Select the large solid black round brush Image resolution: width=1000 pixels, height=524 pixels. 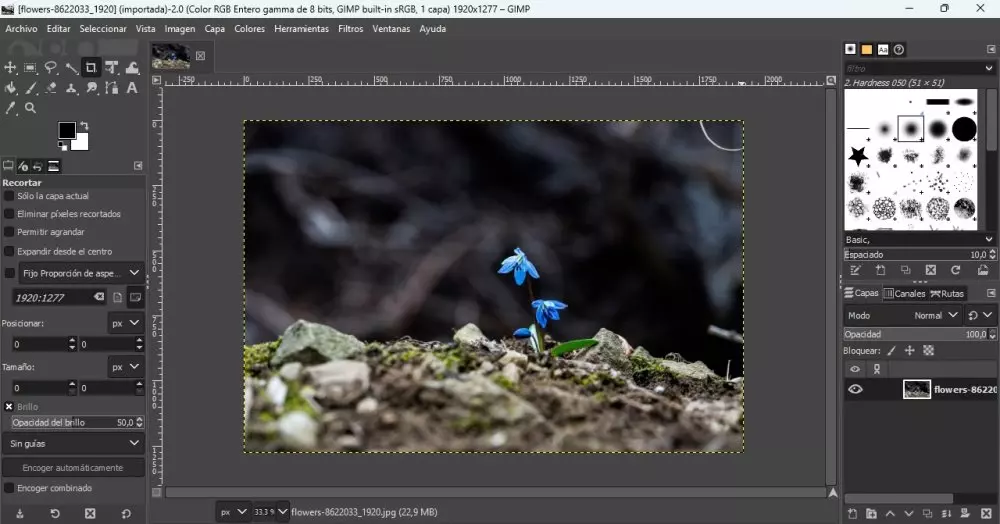(964, 129)
